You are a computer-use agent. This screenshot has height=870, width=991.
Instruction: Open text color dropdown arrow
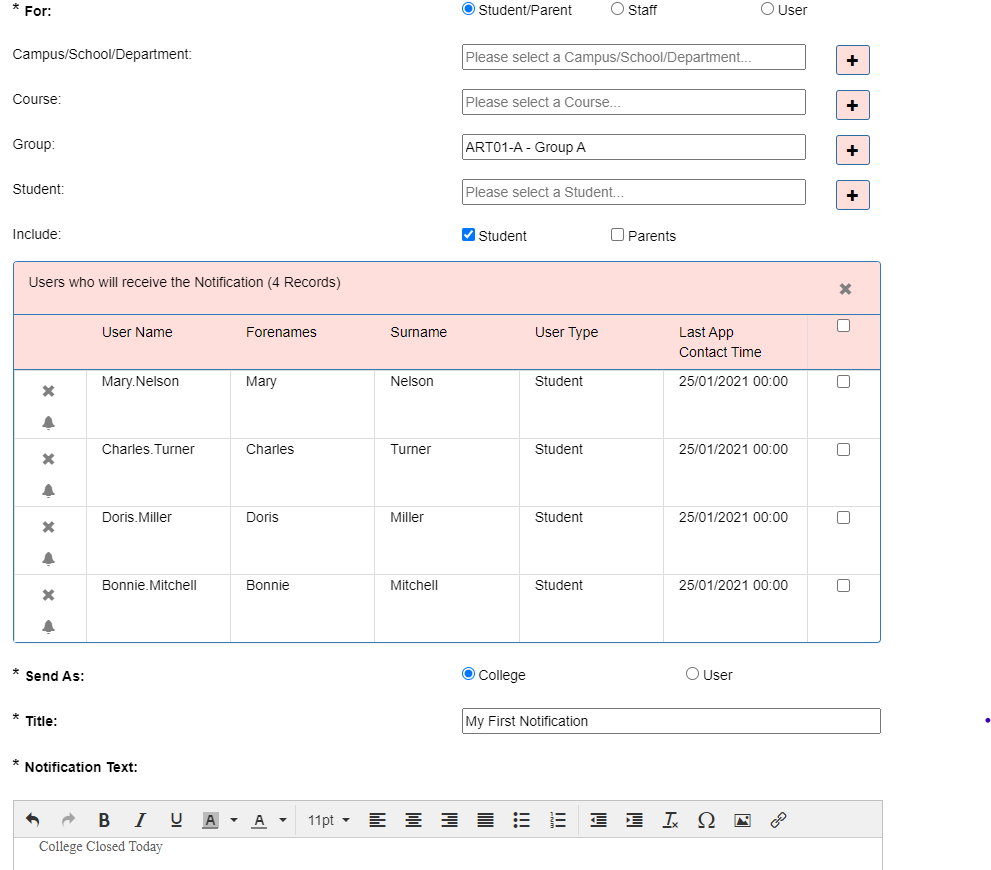283,820
